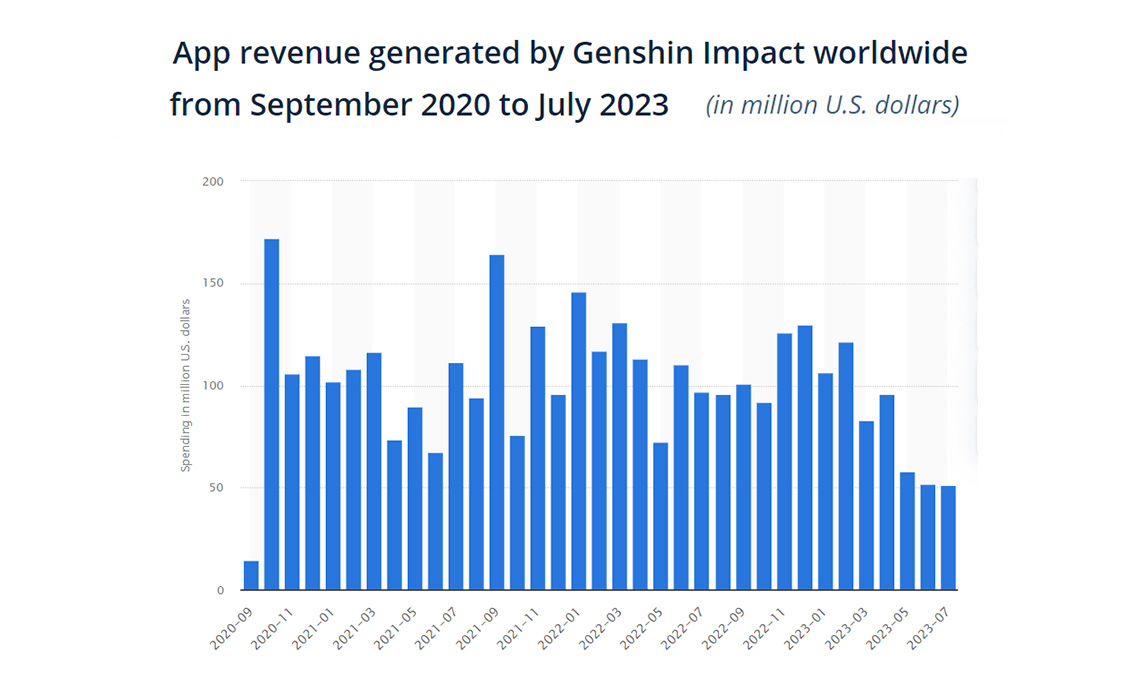The height and width of the screenshot is (700, 1140).
Task: Select the y-axis tick value 150
Action: tap(212, 283)
